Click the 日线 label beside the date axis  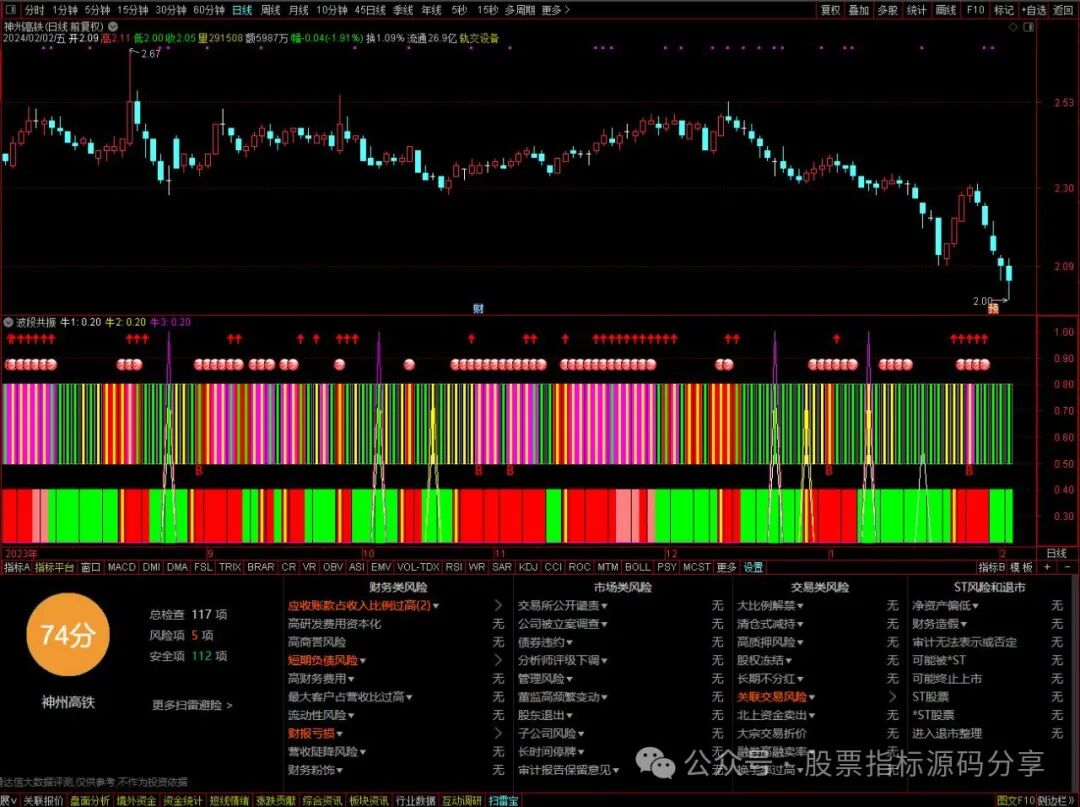(x=1057, y=553)
